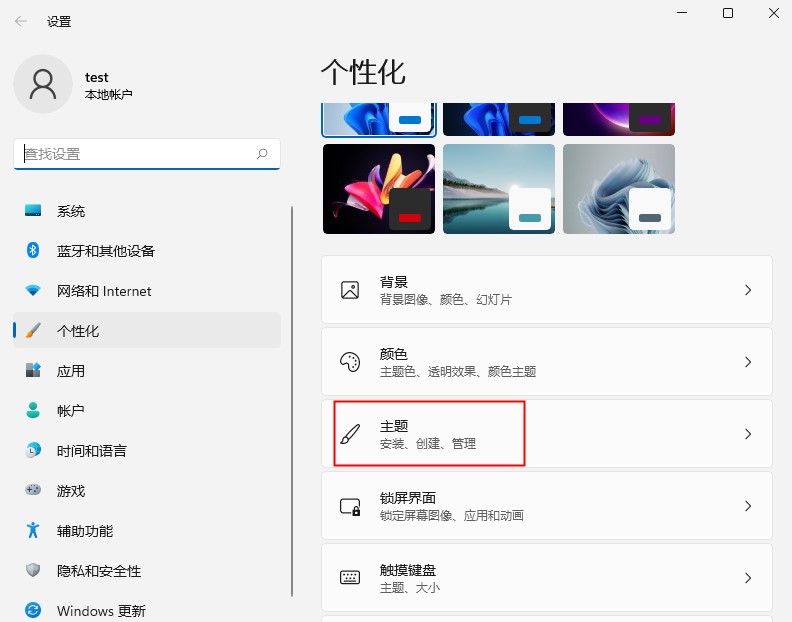Viewport: 792px width, 622px height.
Task: Click the 帐户 person icon
Action: (x=33, y=410)
